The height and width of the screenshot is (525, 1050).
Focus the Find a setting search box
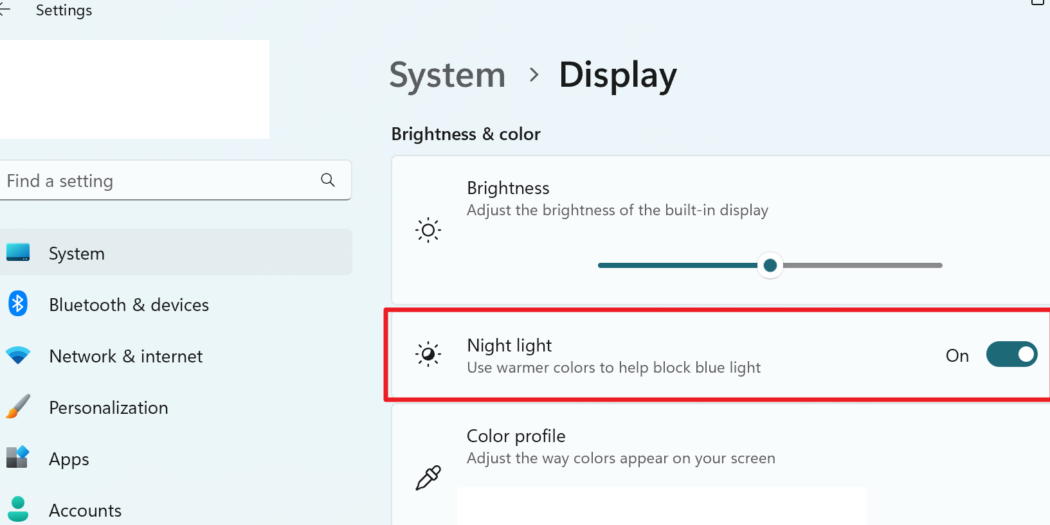[x=175, y=181]
